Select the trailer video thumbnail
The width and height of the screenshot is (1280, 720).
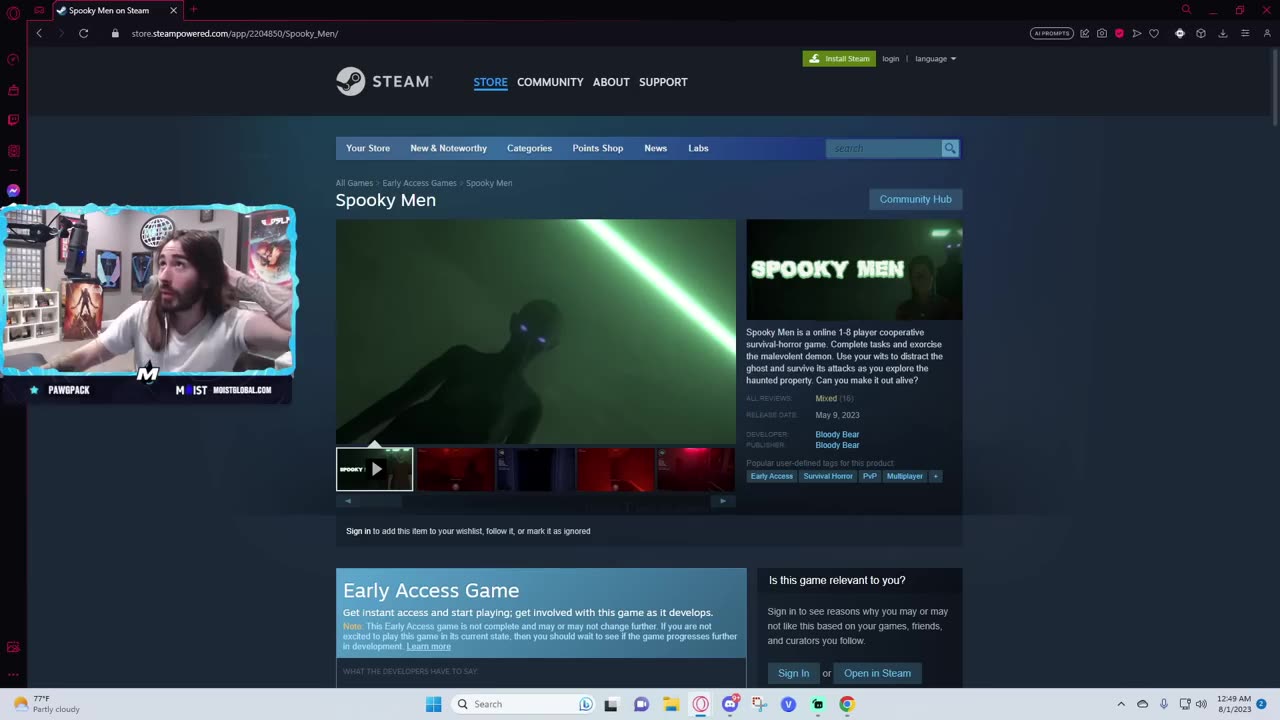point(374,469)
